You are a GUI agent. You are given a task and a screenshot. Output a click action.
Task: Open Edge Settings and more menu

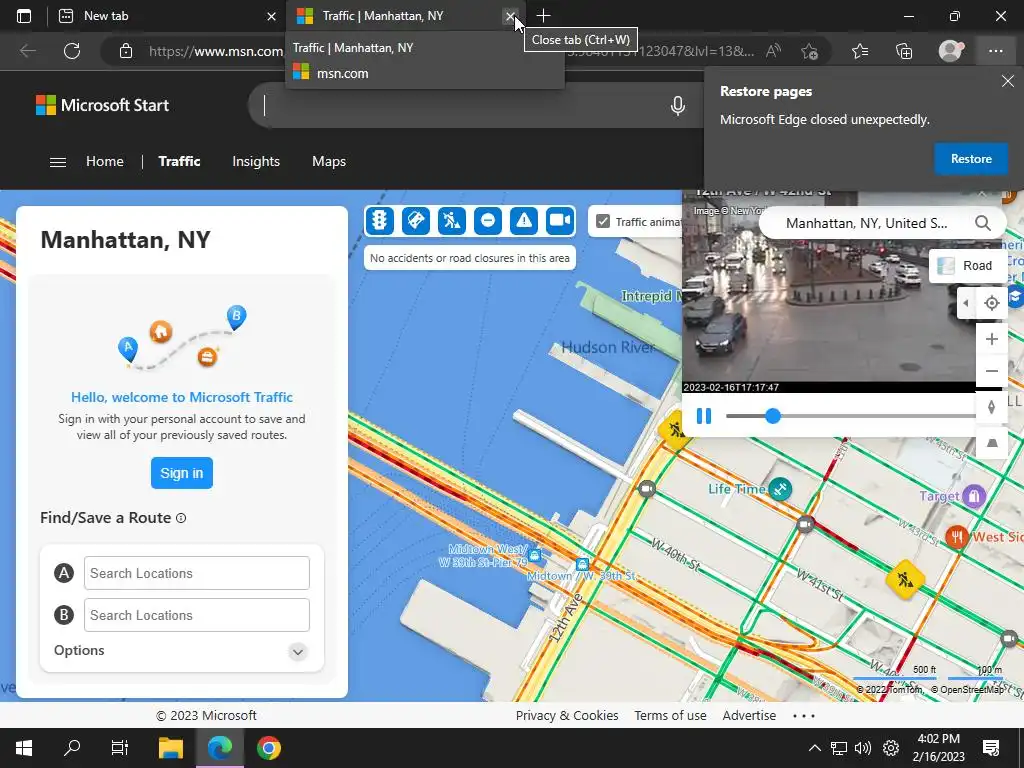coord(995,51)
